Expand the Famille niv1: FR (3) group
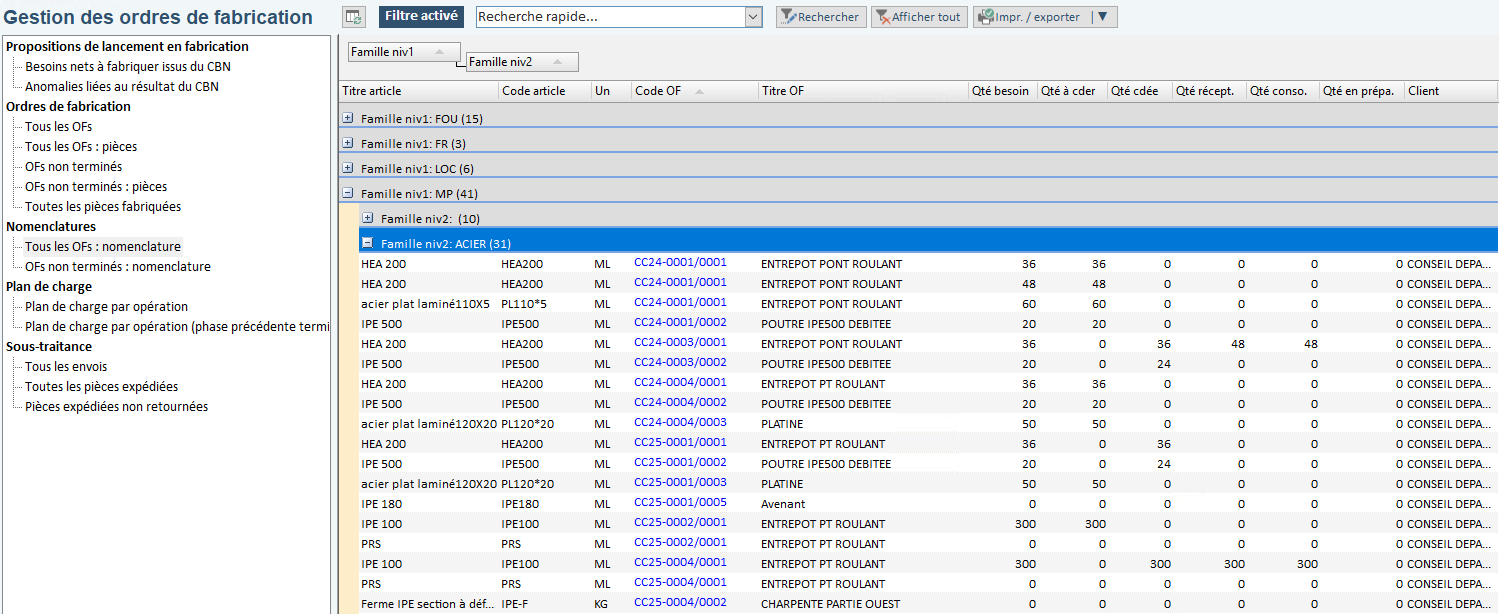1499x614 pixels. 347,142
